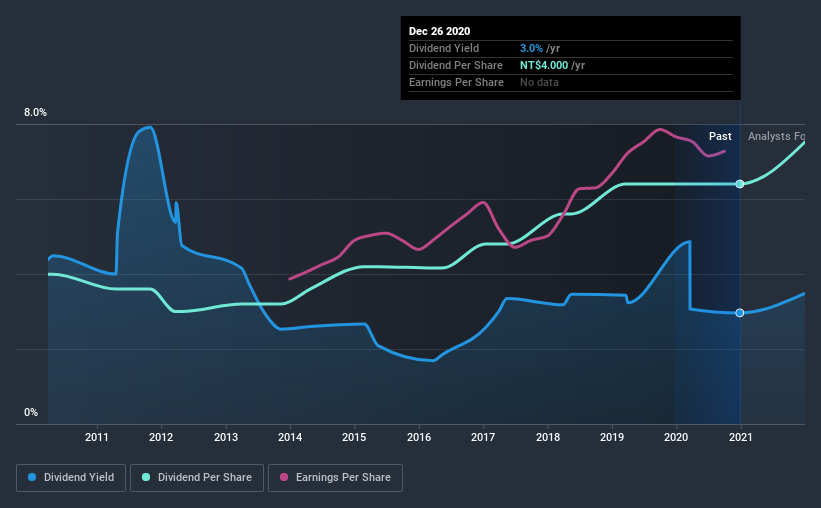Toggle the Dividend Yield legend button

pos(71,478)
